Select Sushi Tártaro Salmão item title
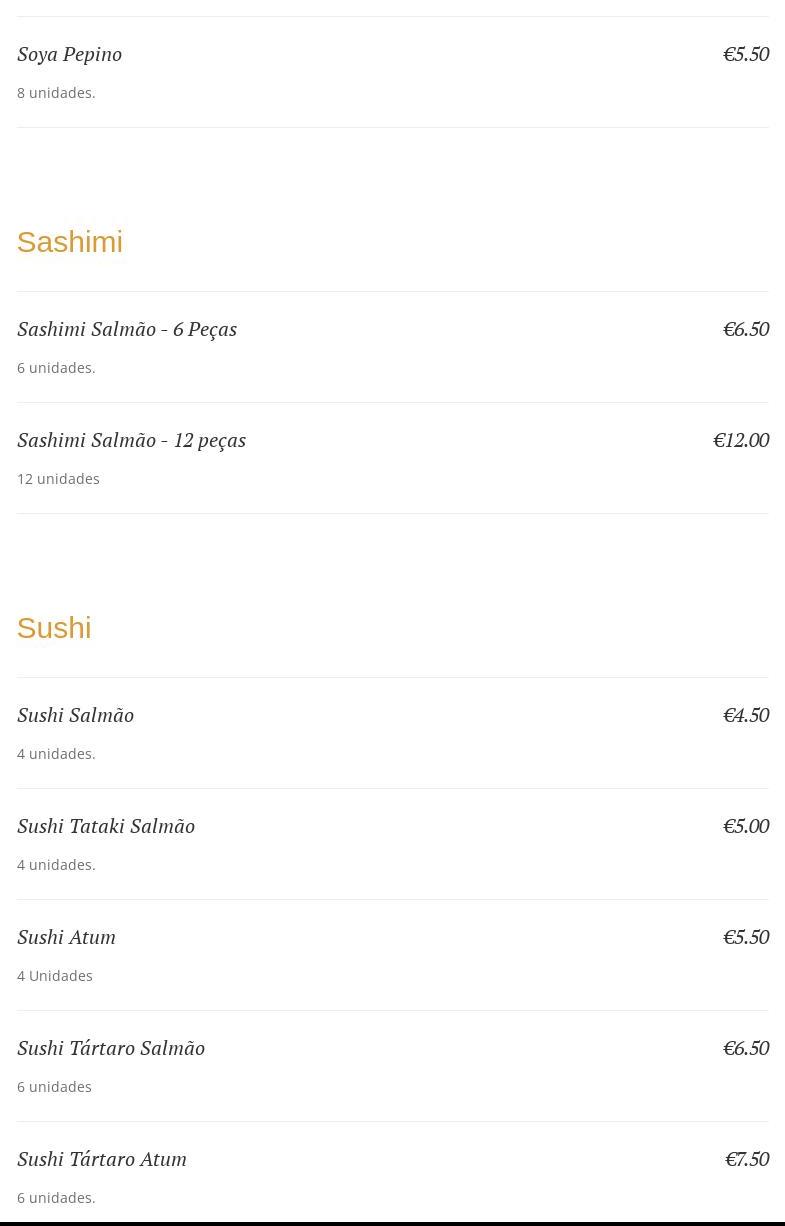Screen dimensions: 785x1226 point(111,1048)
